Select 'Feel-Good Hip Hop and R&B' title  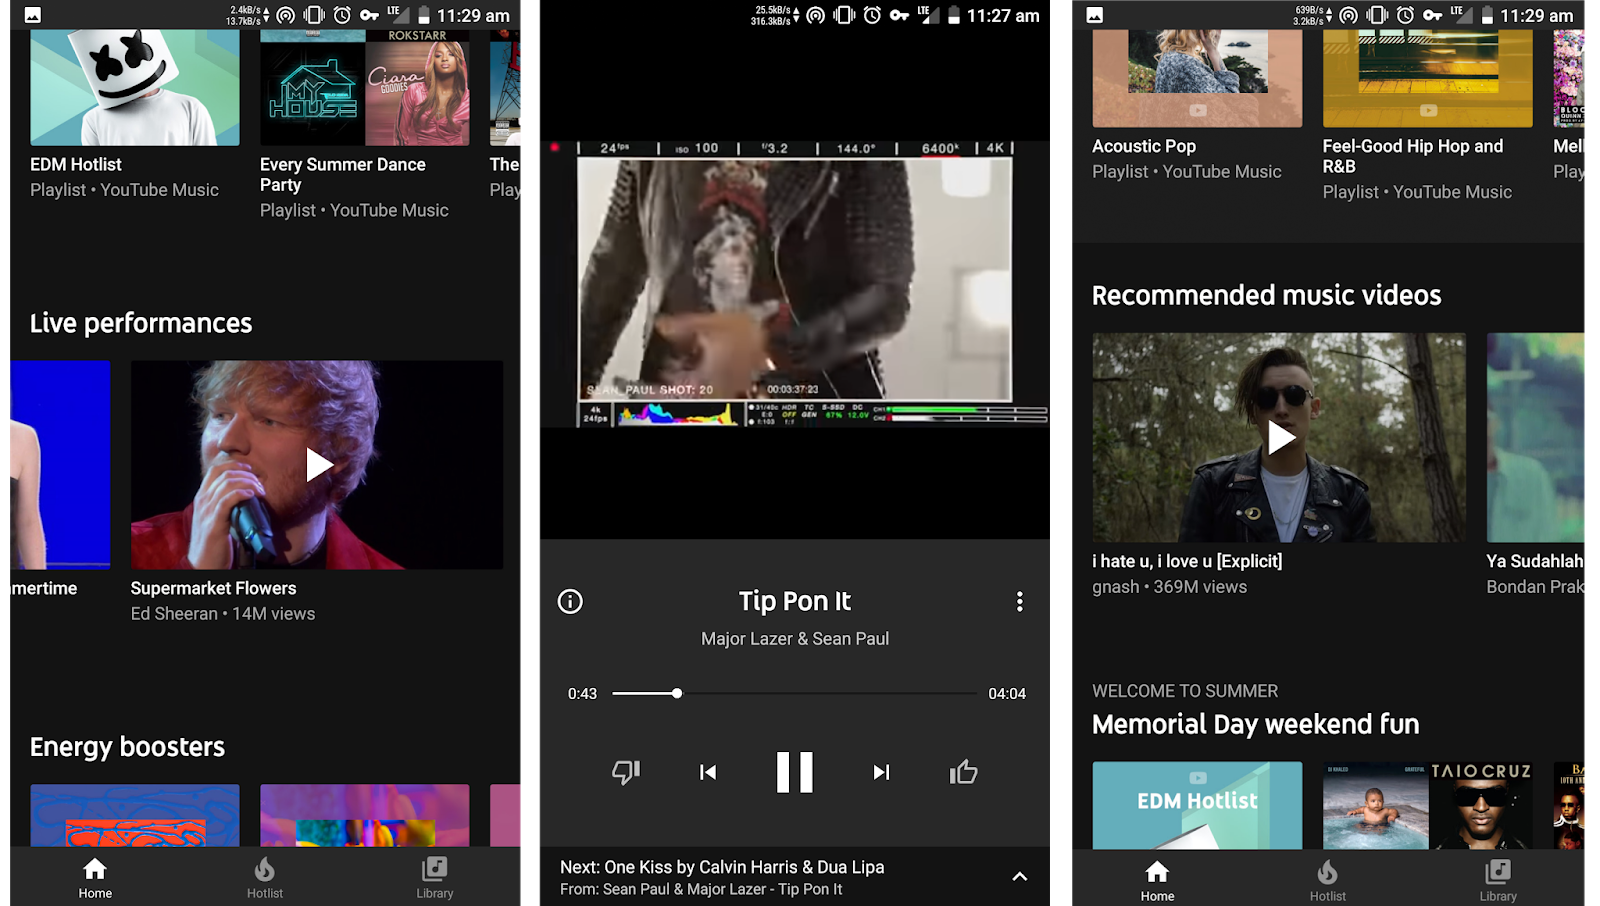1413,156
